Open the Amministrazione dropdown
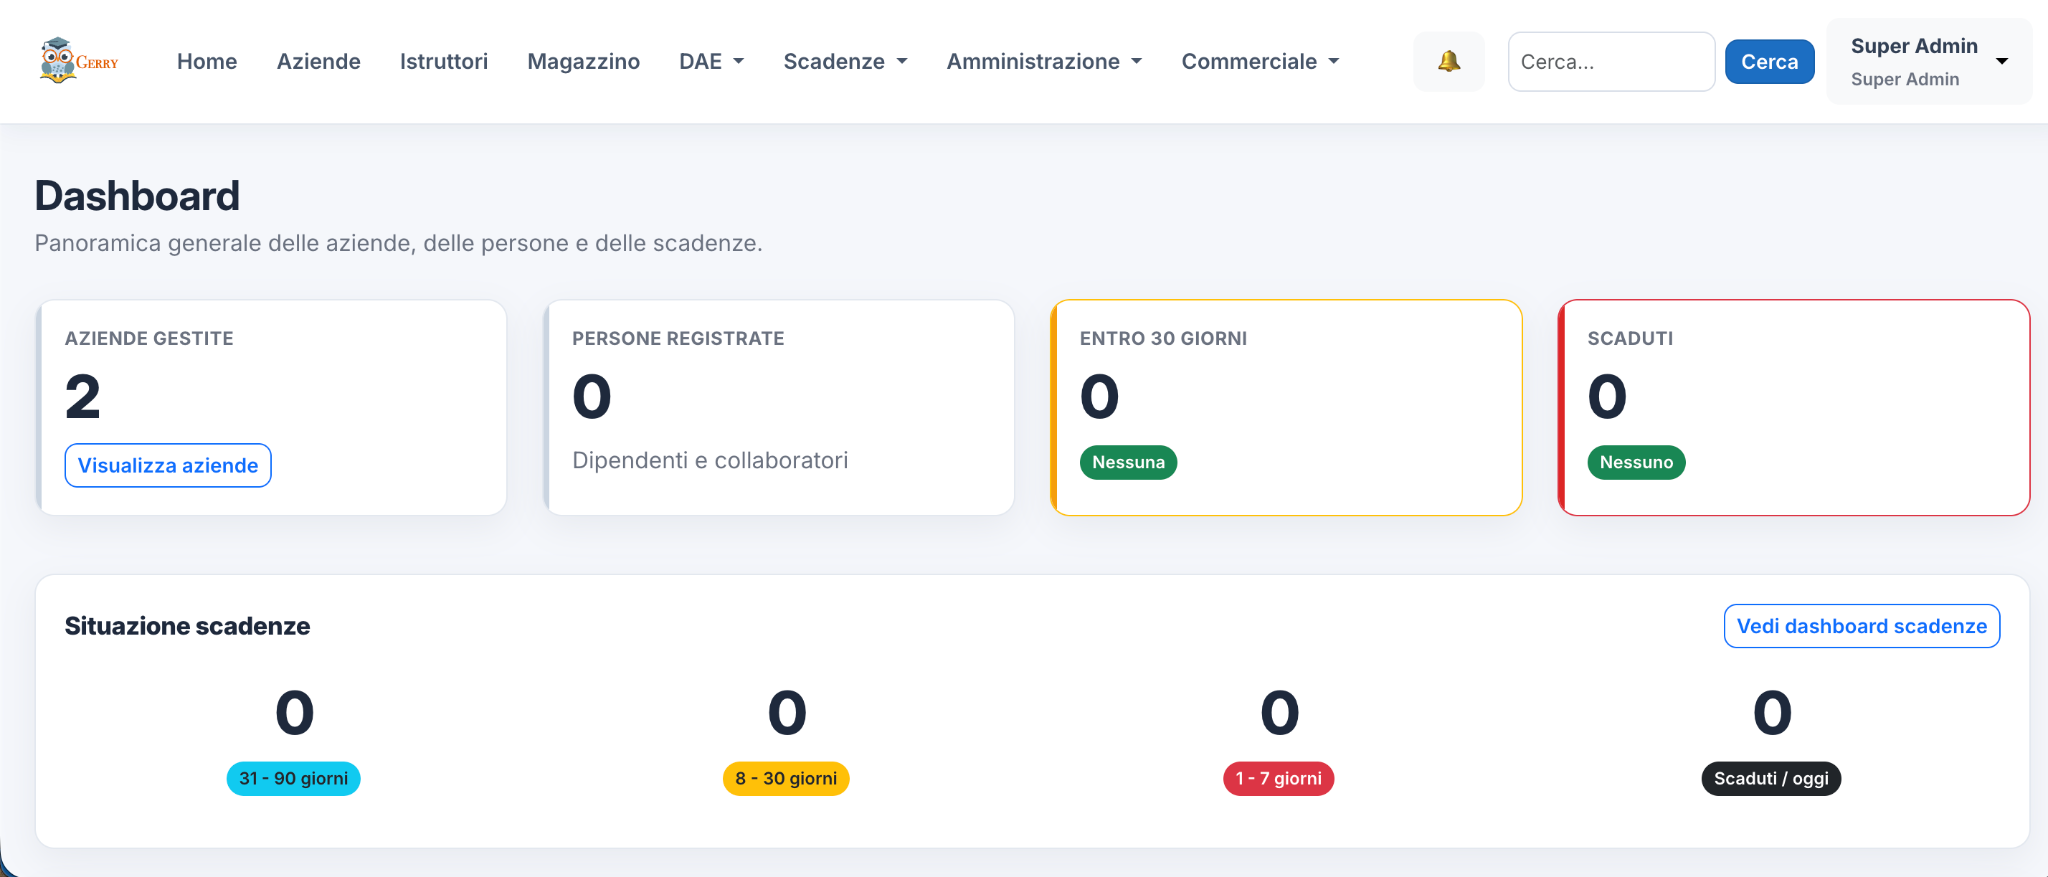The height and width of the screenshot is (877, 2048). coord(1045,61)
